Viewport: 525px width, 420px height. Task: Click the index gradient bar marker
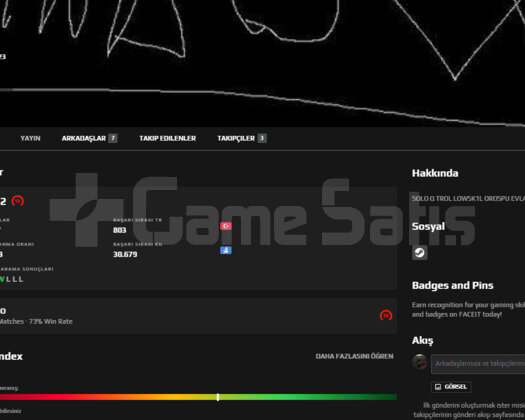click(218, 397)
